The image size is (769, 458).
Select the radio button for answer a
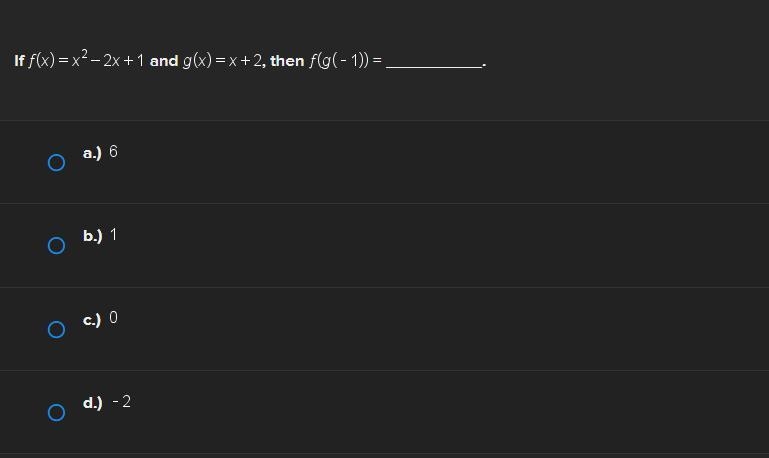[56, 162]
